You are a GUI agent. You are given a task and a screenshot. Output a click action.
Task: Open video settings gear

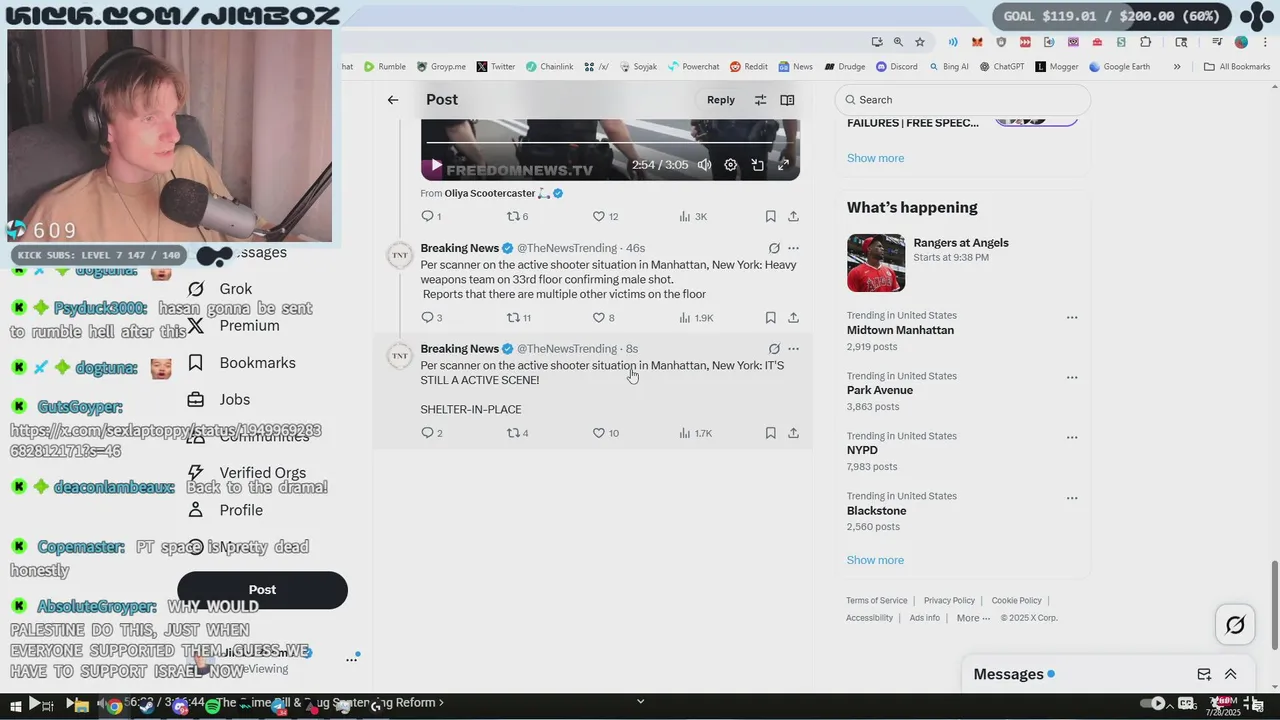[731, 165]
